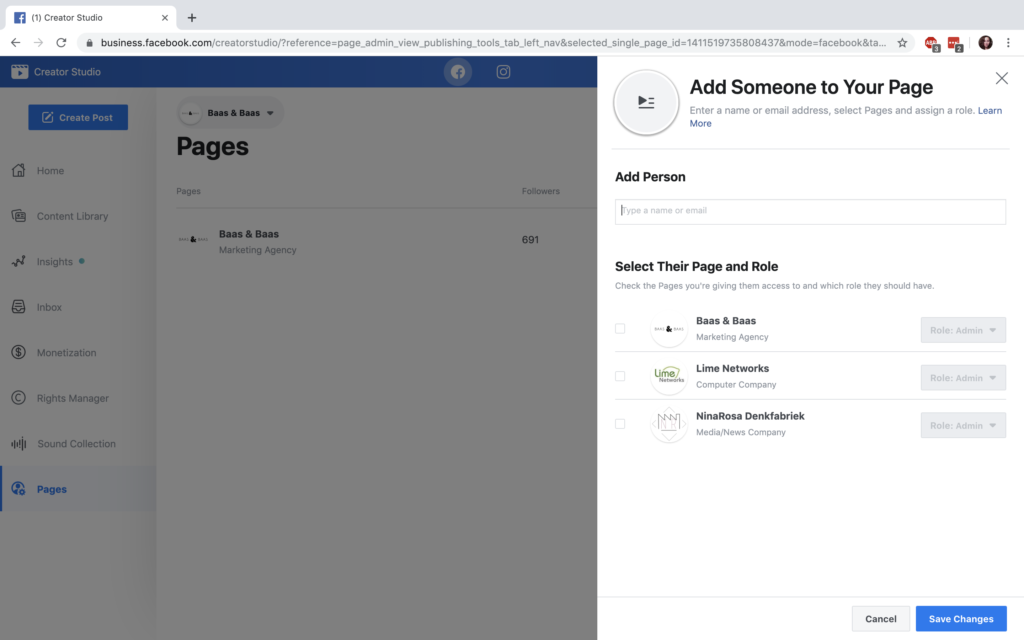
Task: Select the Creator Studio browser tab
Action: coord(90,18)
